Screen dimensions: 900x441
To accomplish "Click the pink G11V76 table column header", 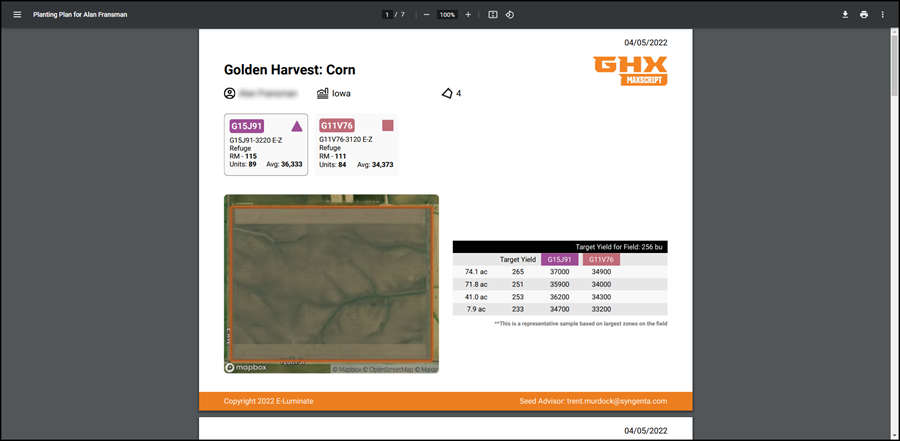I will click(x=602, y=260).
